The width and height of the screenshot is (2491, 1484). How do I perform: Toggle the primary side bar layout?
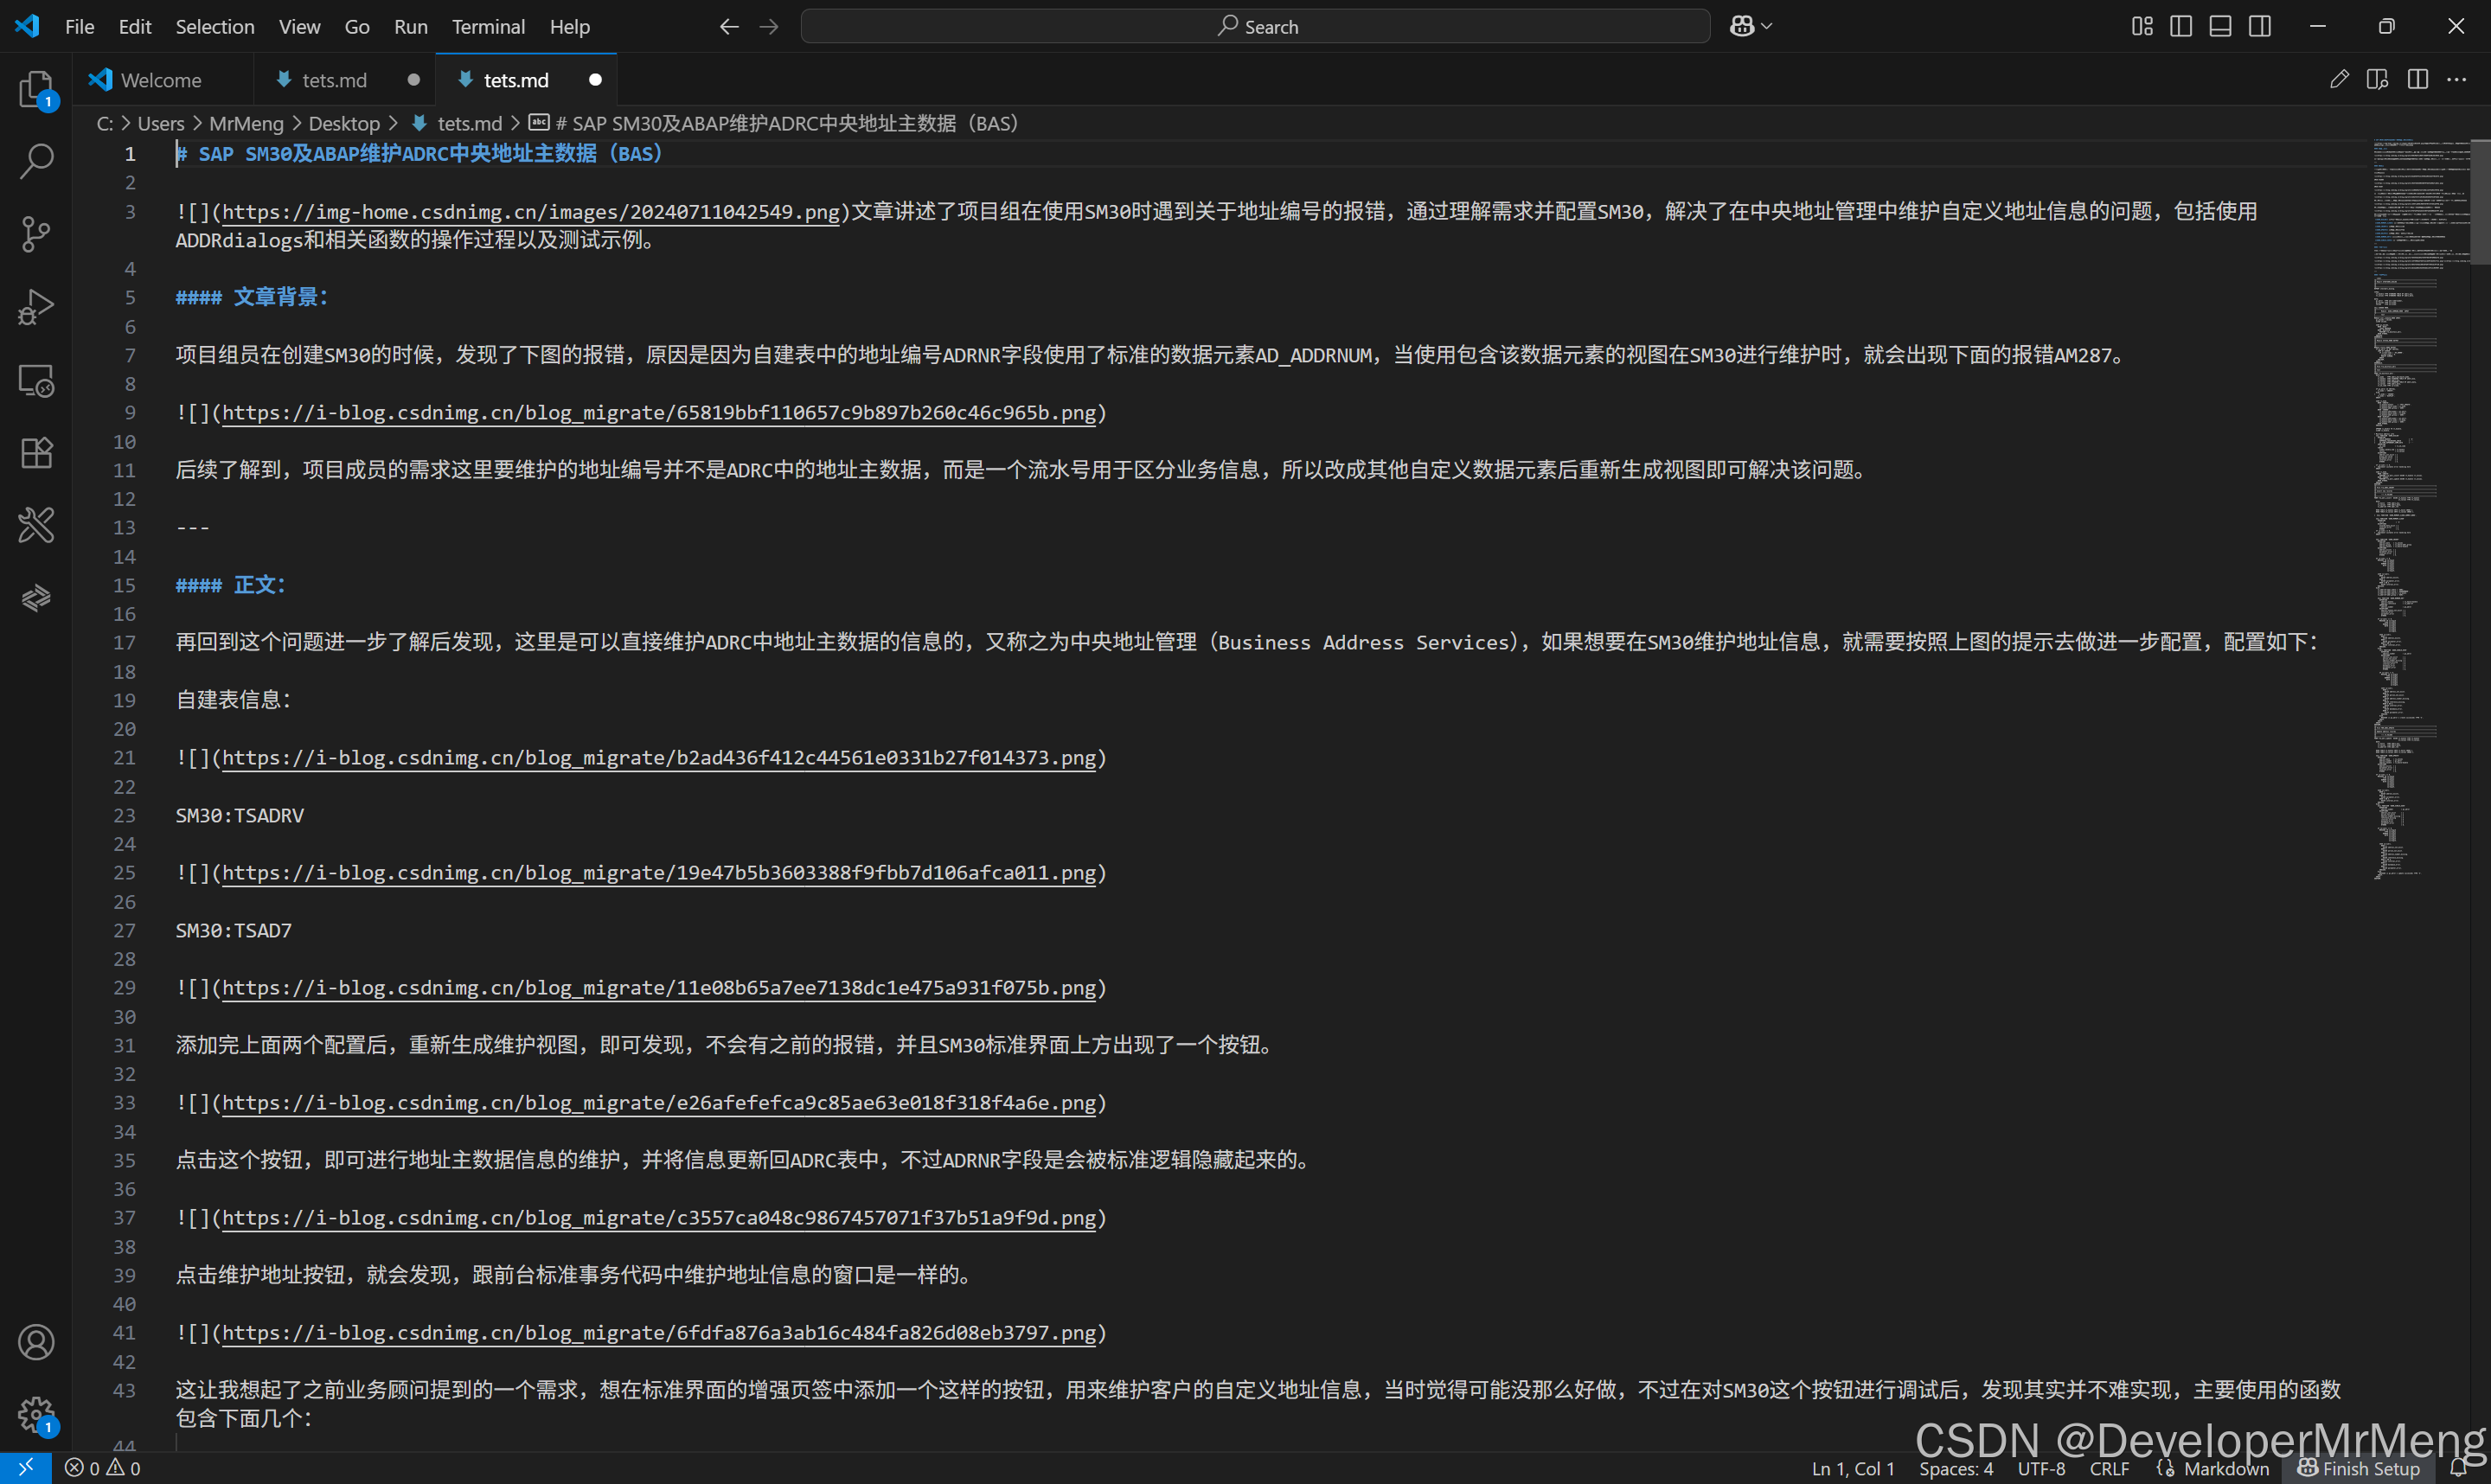coord(2181,27)
